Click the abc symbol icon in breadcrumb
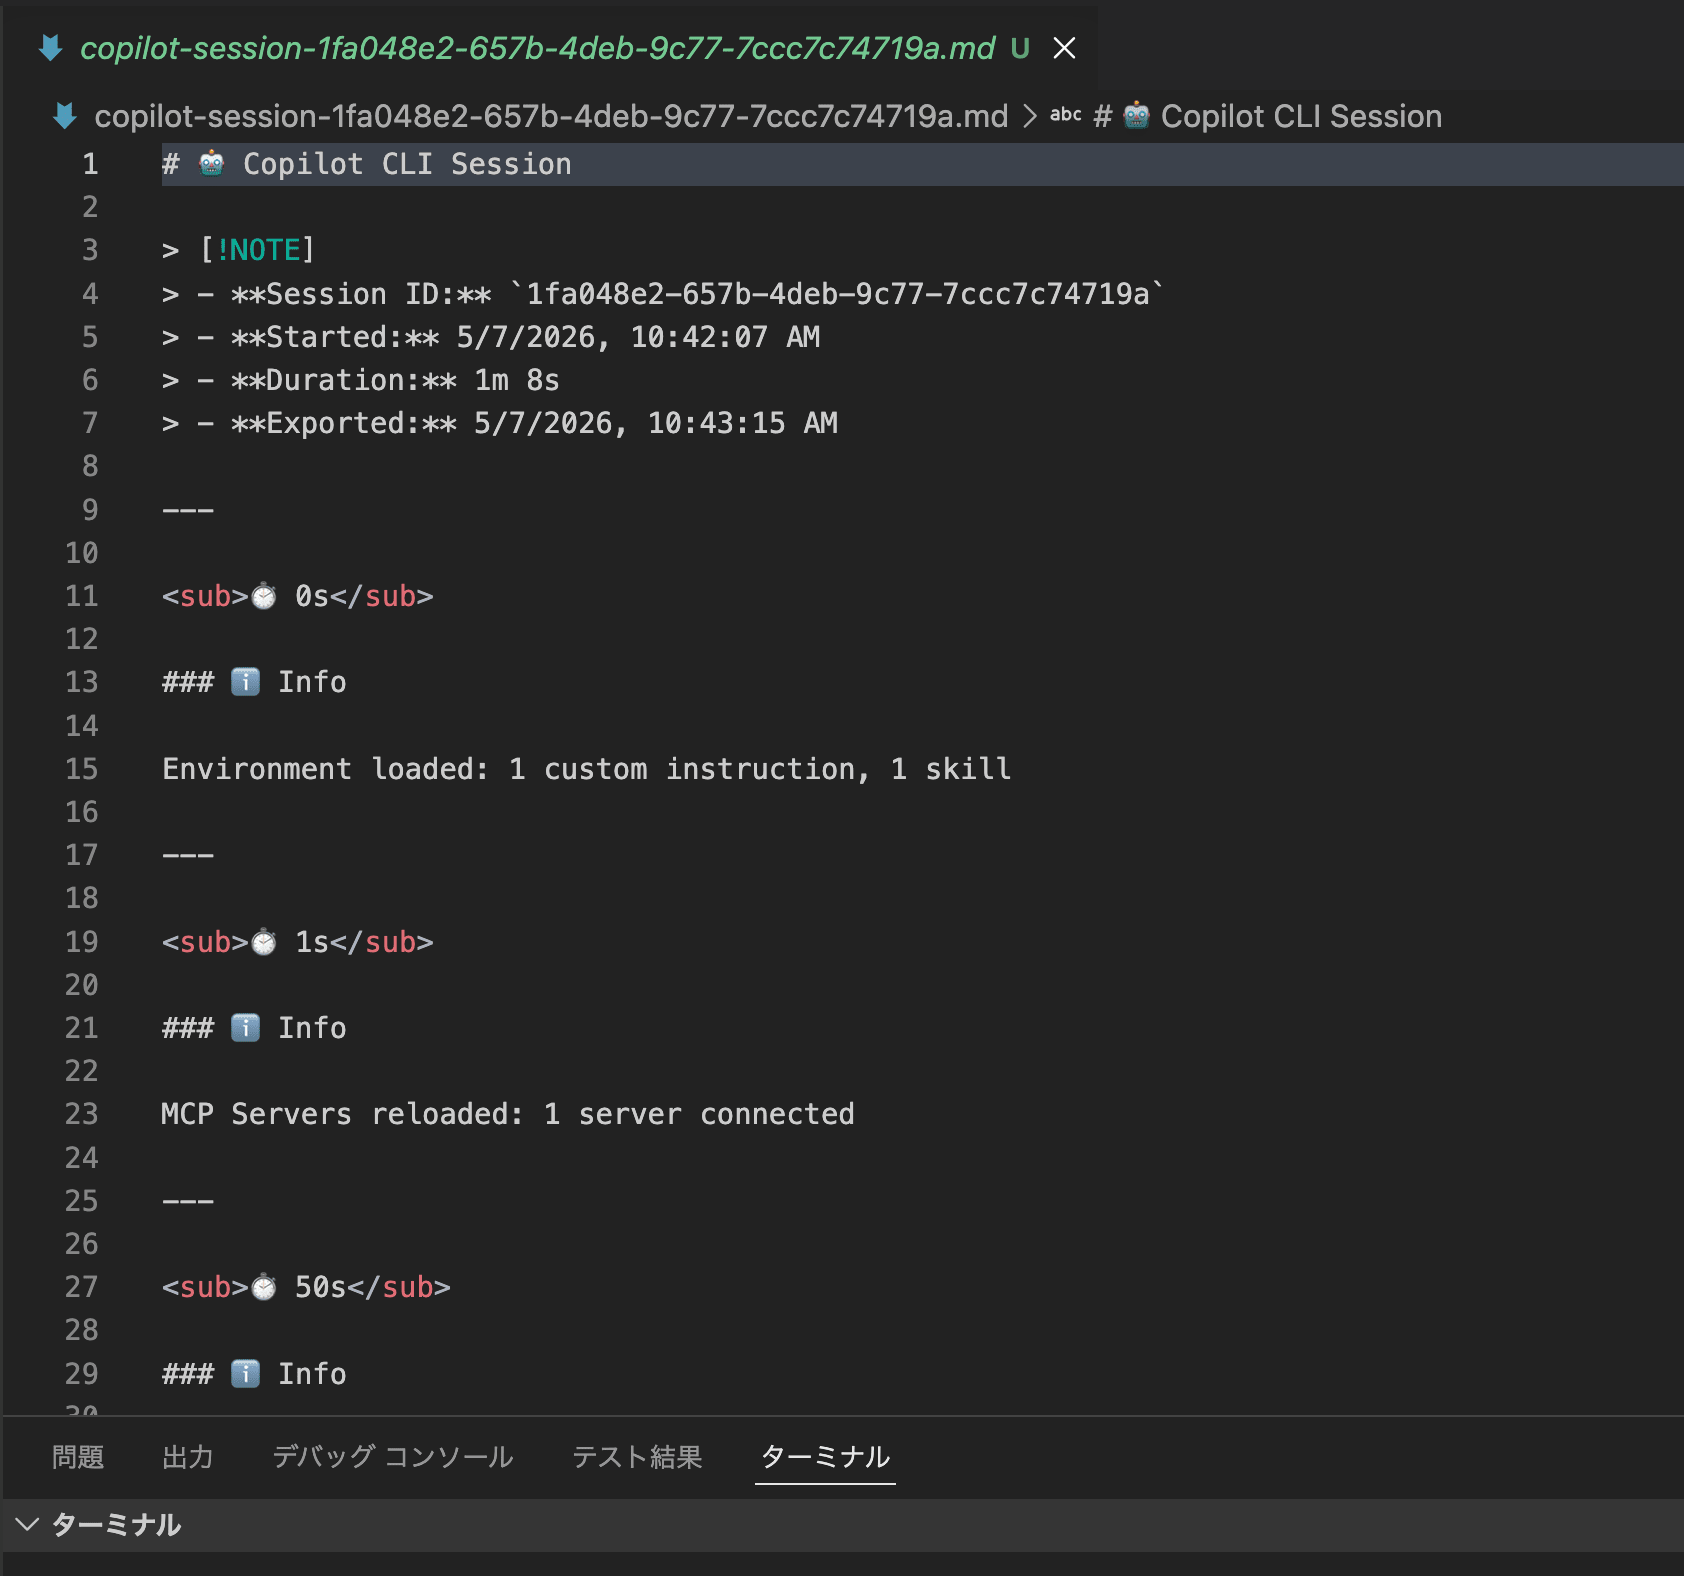Screen dimensions: 1684x1576 coord(1066,115)
